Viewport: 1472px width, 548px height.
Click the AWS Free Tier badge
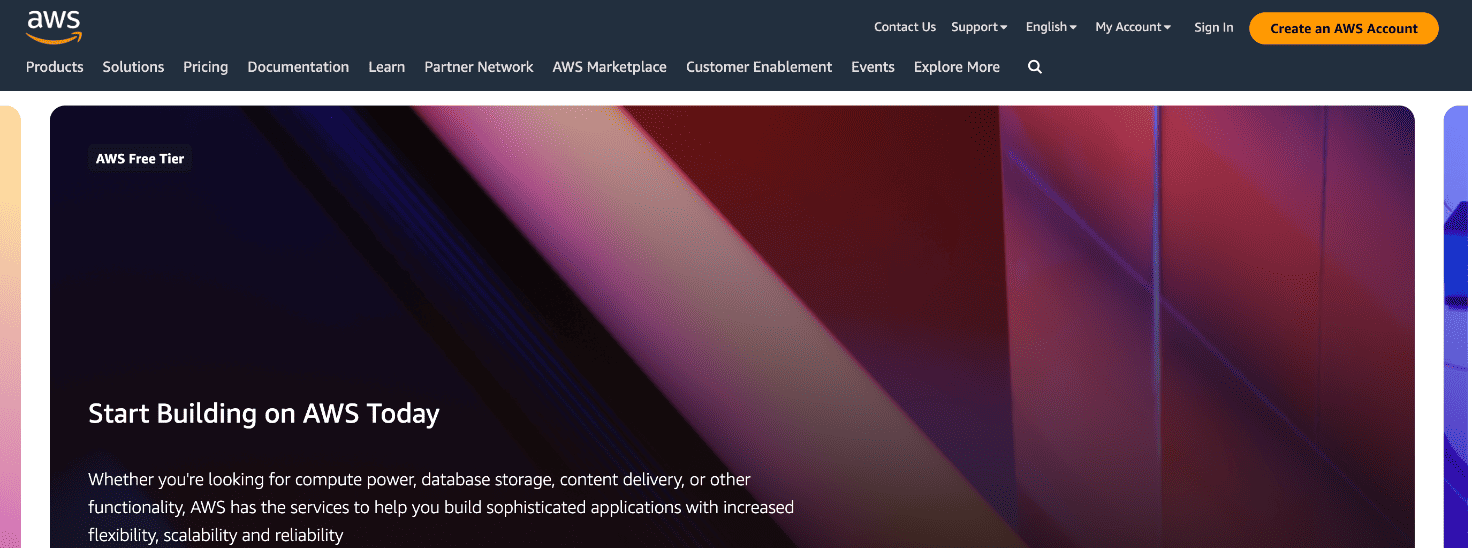pyautogui.click(x=140, y=158)
